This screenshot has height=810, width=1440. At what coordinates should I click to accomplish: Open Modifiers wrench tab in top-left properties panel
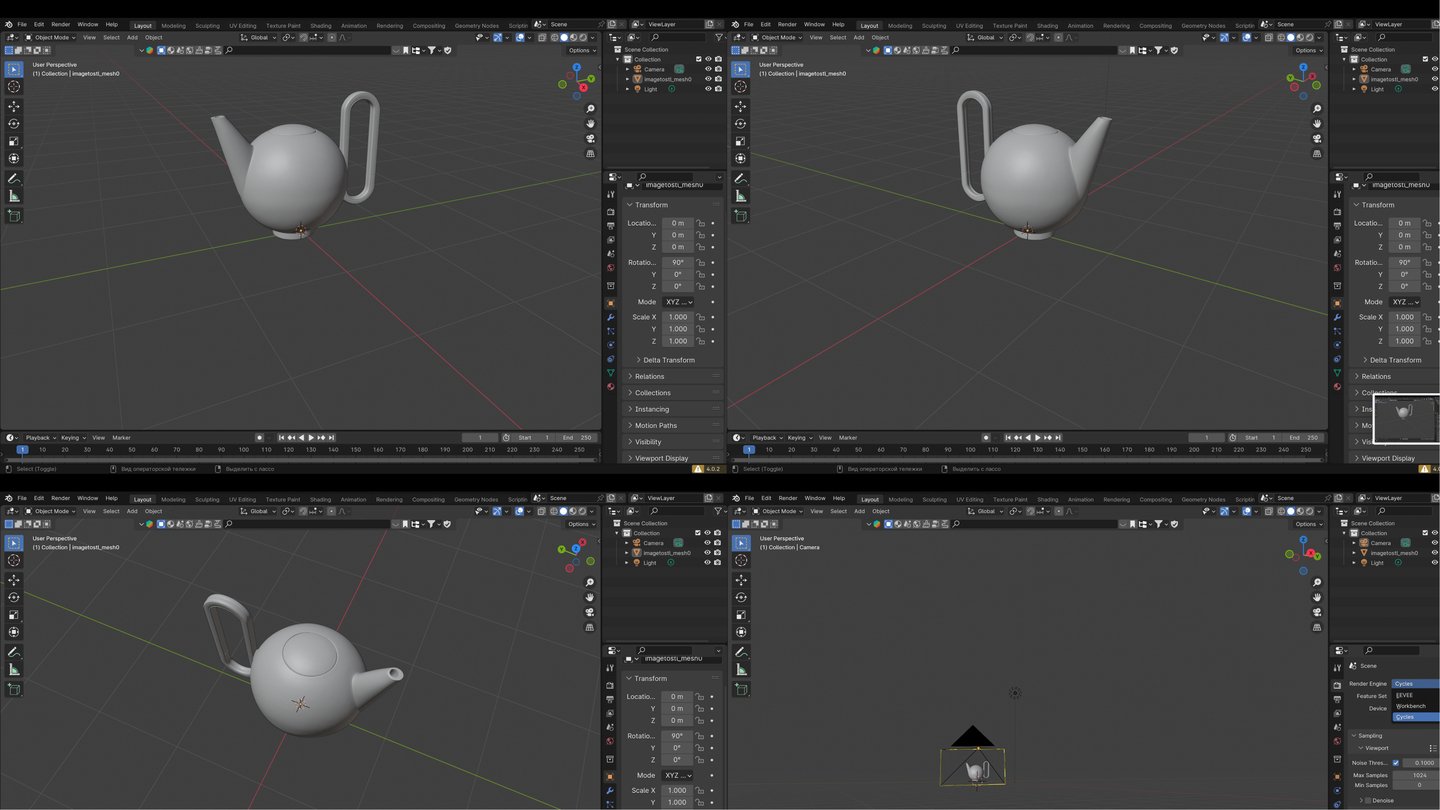coord(610,317)
